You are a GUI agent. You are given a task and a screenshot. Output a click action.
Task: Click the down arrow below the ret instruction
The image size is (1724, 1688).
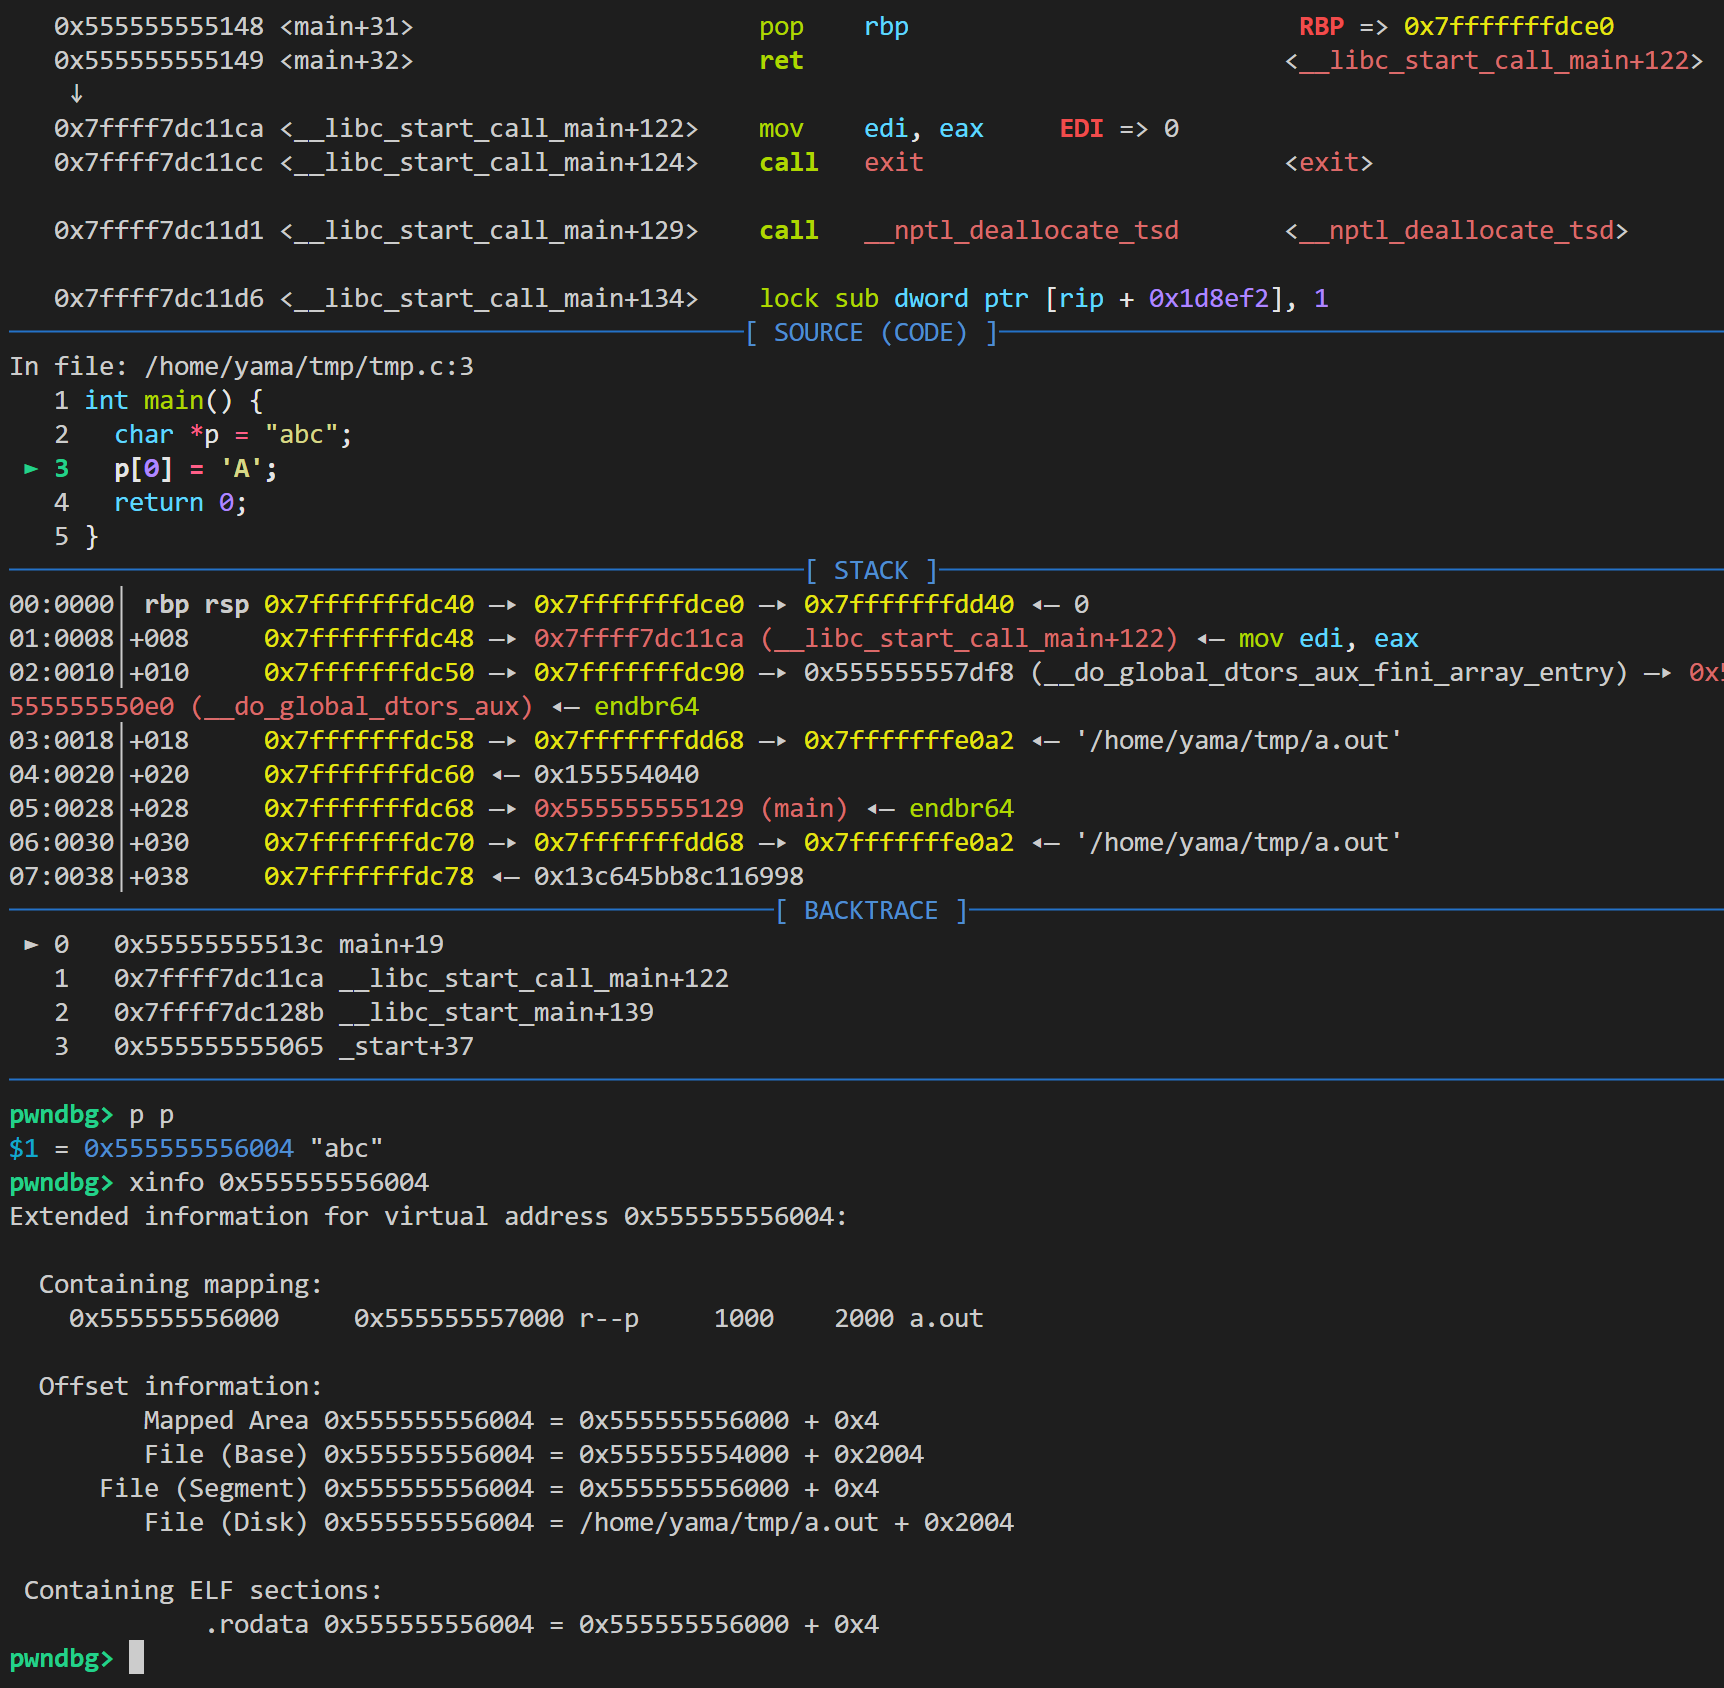(x=76, y=94)
